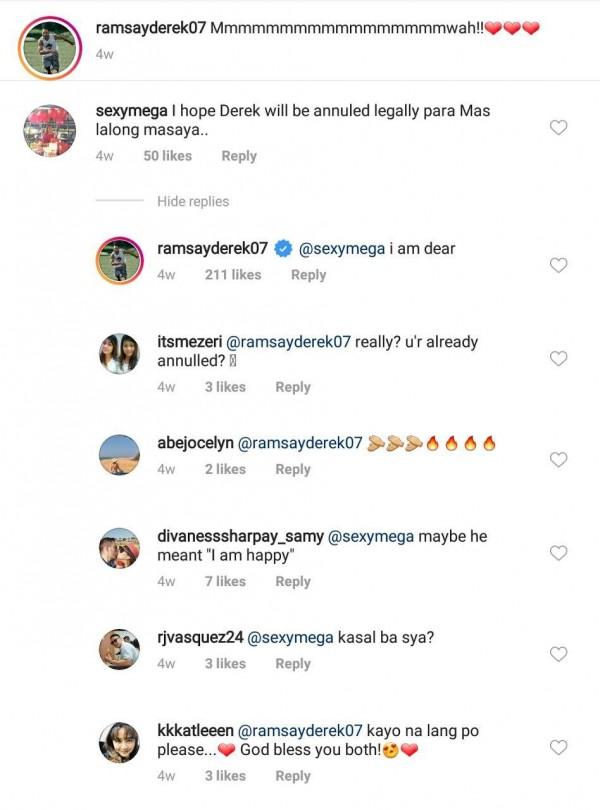Open itsmezeri's profile avatar
Viewport: 600px width, 810px height.
click(118, 353)
